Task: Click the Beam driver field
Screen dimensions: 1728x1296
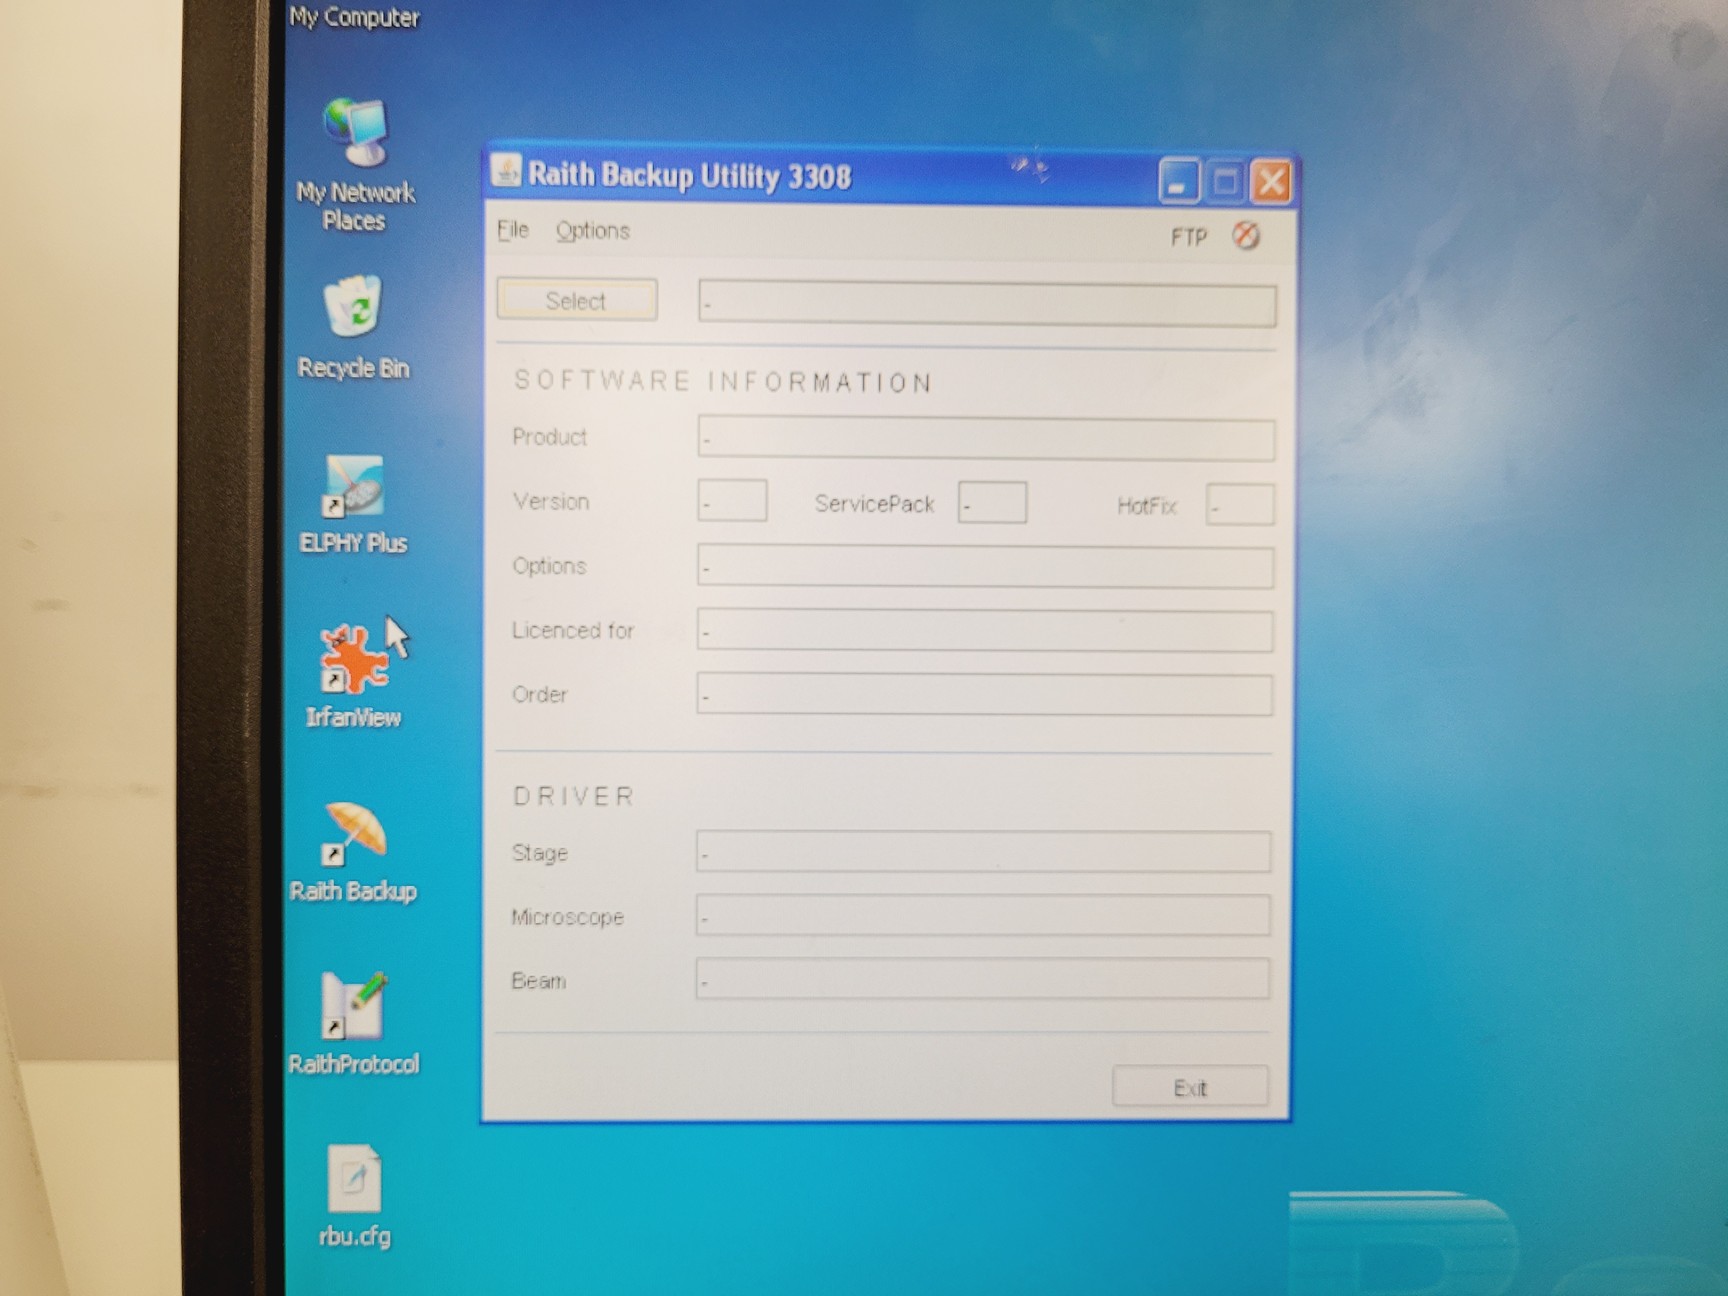Action: coord(983,979)
